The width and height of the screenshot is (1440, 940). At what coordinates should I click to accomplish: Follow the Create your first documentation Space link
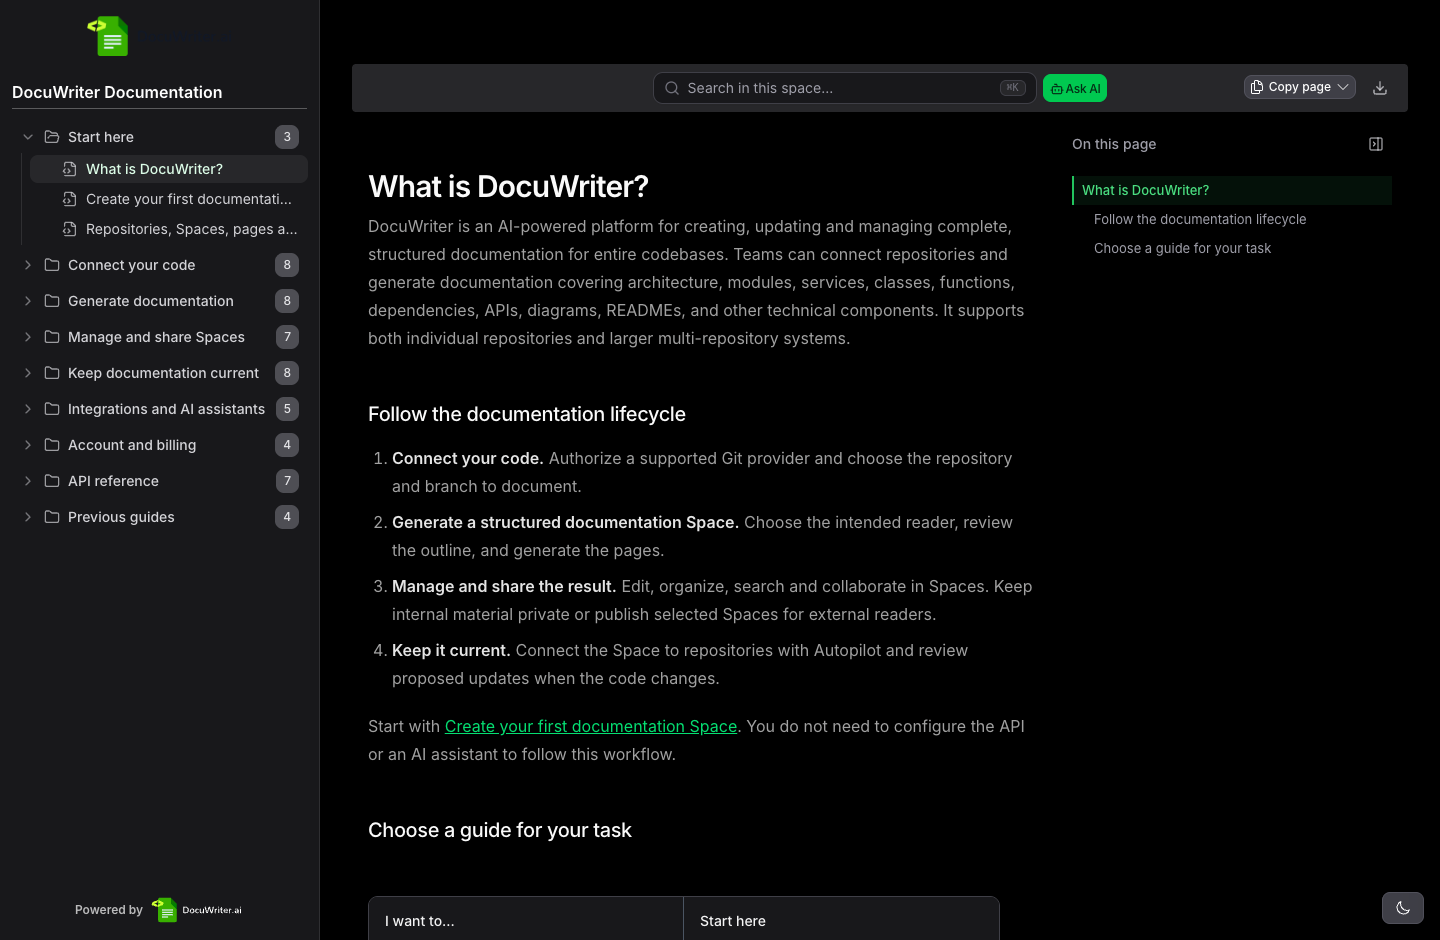591,726
